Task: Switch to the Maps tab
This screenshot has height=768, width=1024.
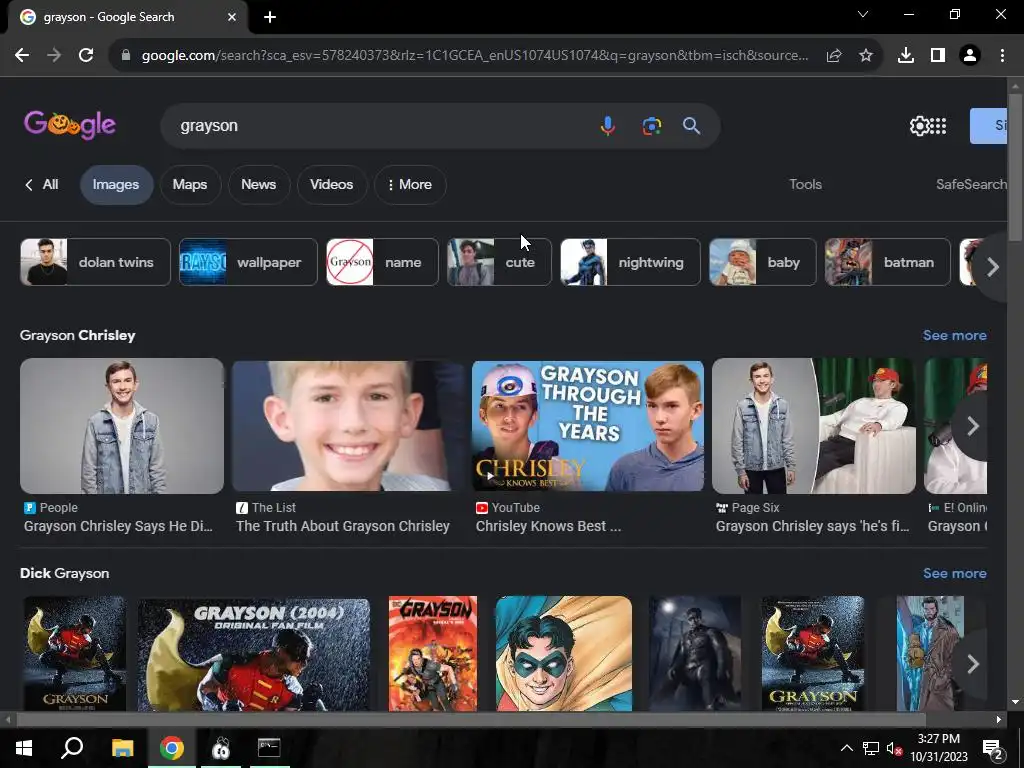Action: click(x=190, y=185)
